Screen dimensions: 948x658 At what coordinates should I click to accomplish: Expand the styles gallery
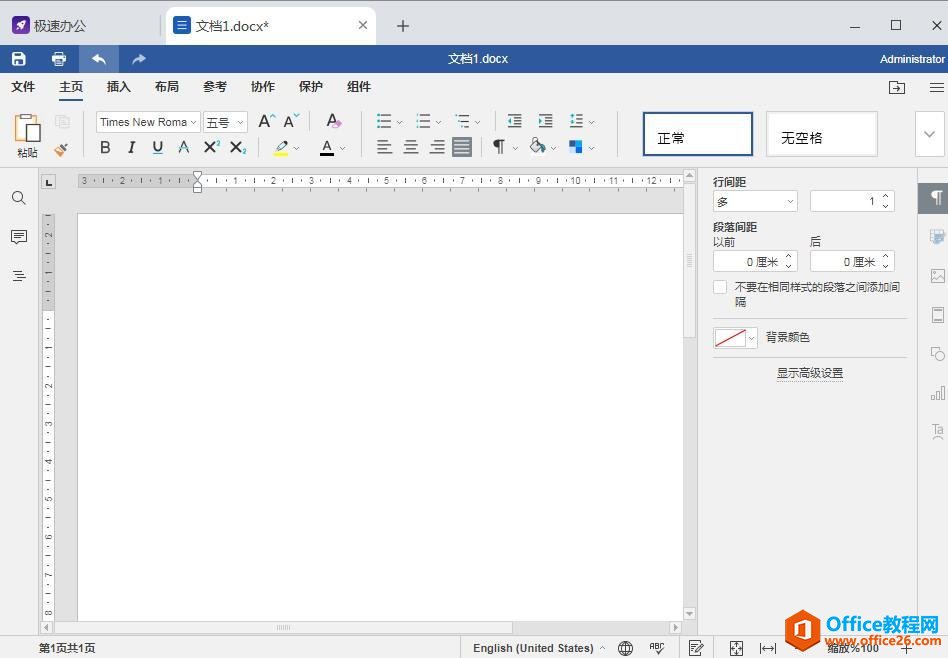(930, 134)
